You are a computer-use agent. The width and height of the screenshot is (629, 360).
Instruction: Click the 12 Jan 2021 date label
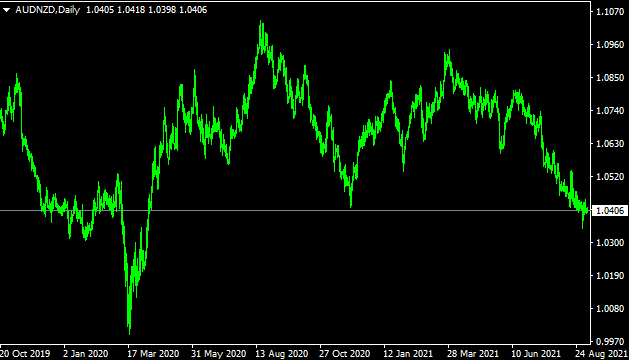408,354
